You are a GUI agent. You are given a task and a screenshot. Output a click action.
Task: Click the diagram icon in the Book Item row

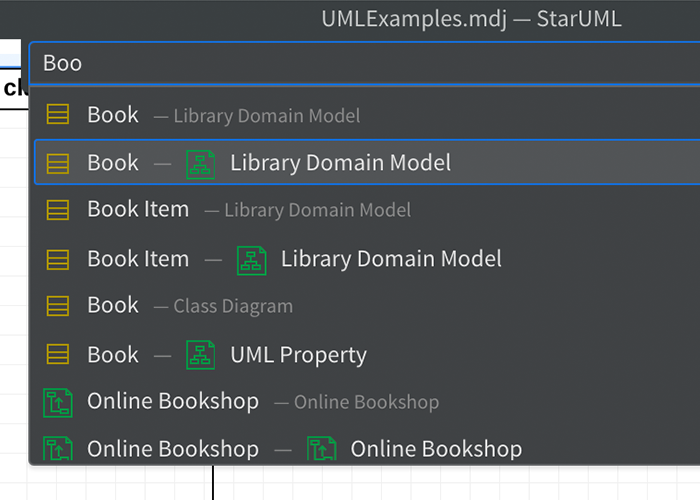point(251,260)
